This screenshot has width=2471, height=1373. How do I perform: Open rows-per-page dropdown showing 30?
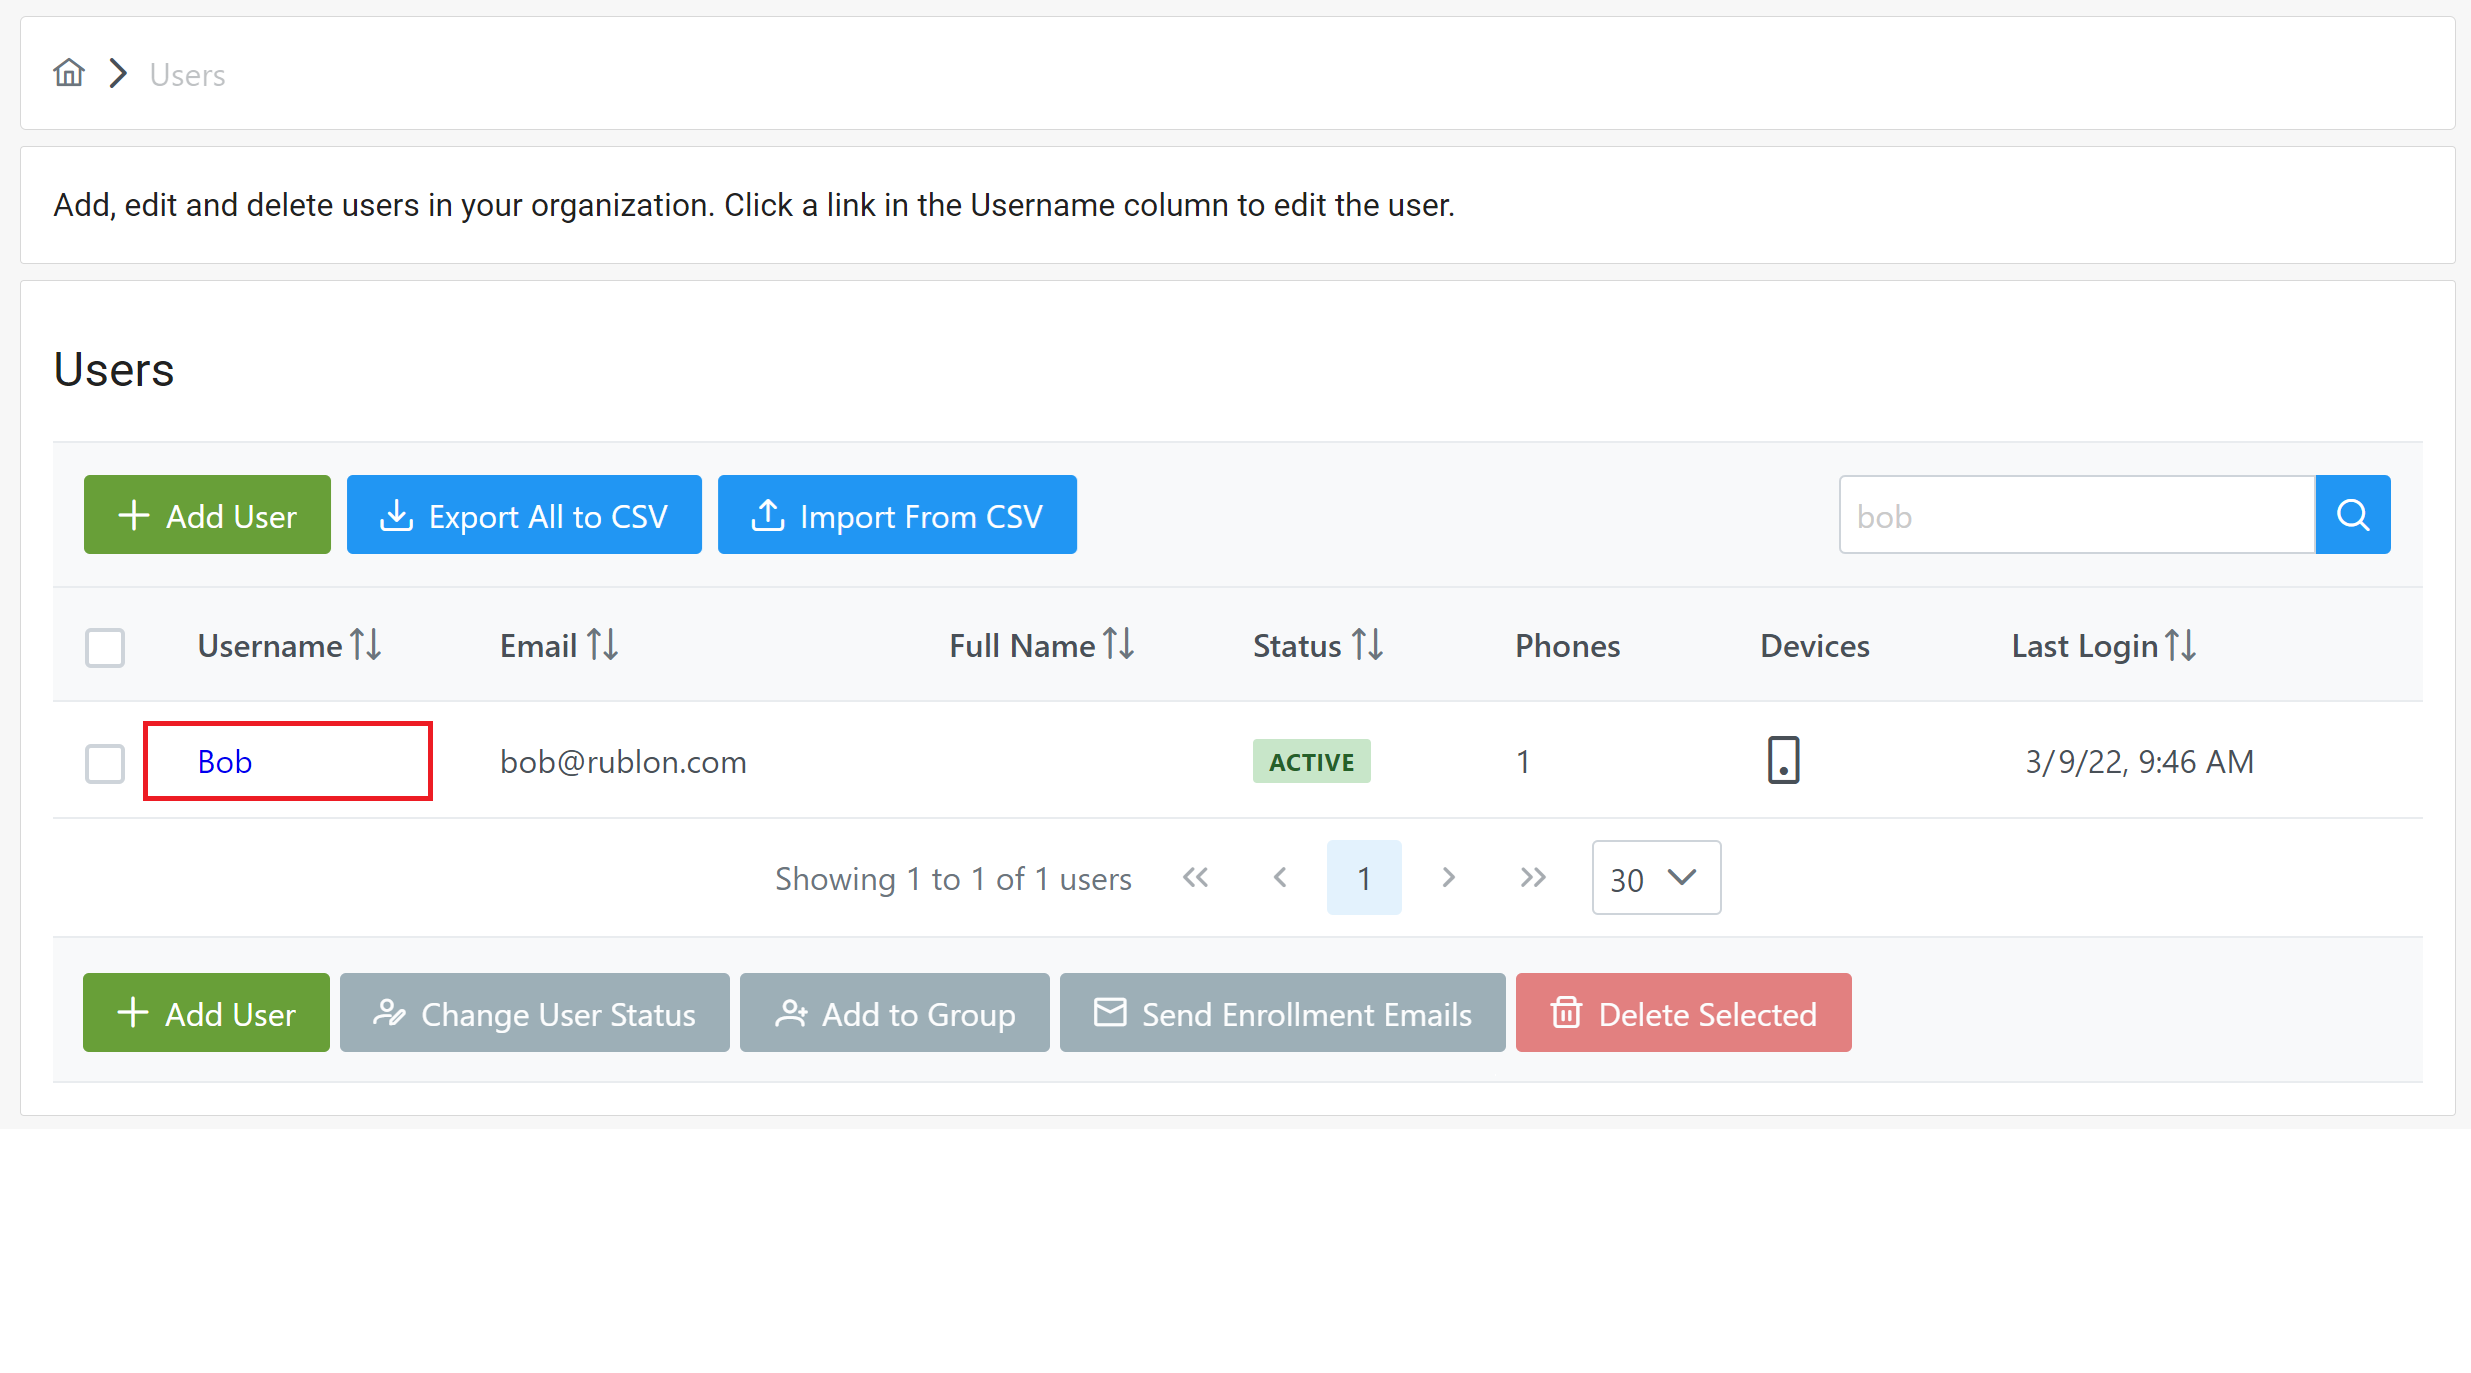click(x=1655, y=878)
